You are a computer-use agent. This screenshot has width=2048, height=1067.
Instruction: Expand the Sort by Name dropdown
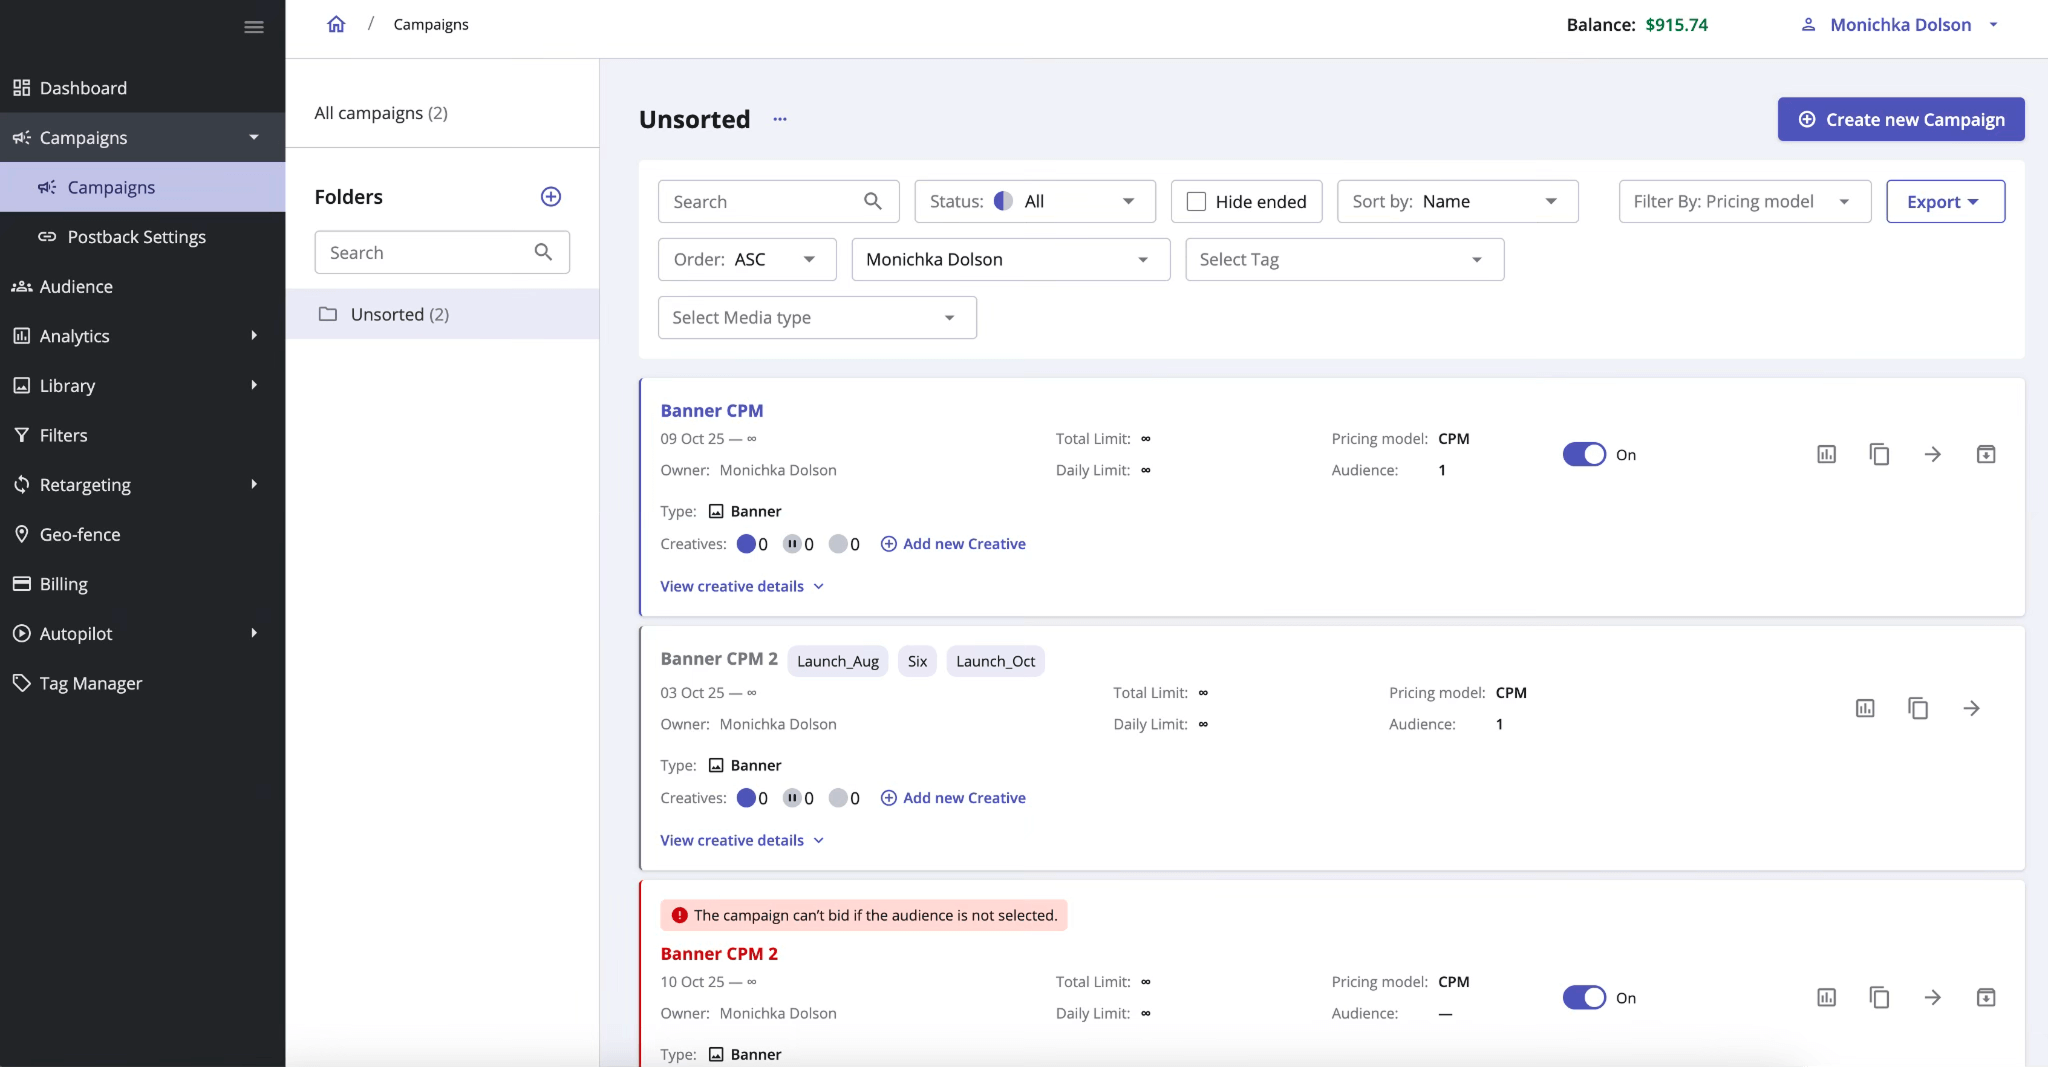[1456, 202]
